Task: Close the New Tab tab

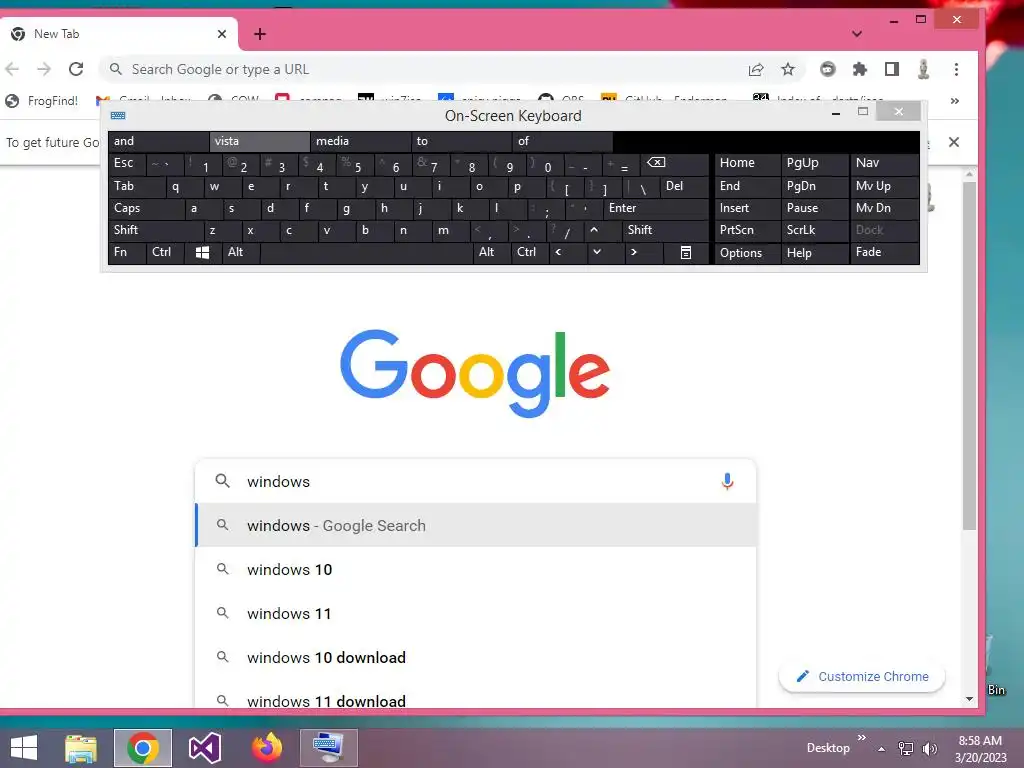Action: click(222, 34)
